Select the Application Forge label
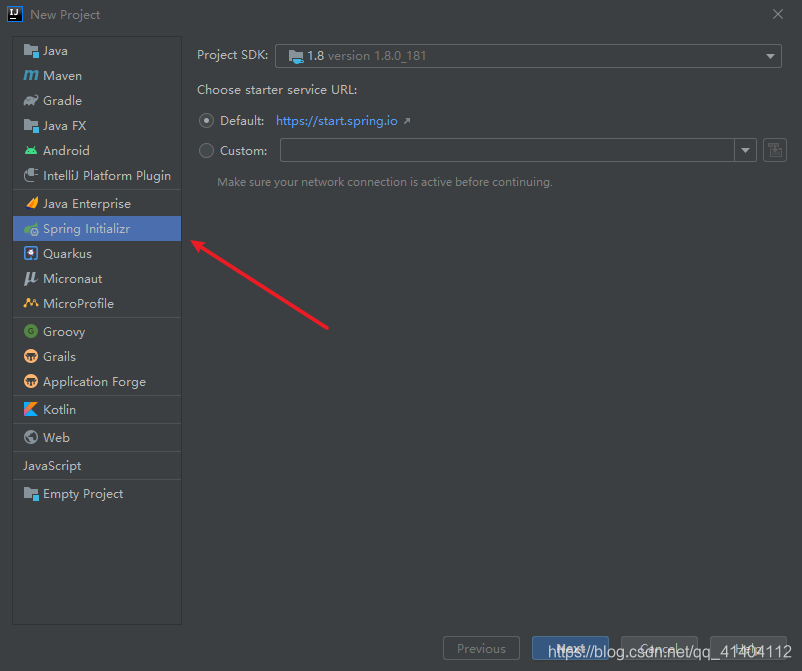The image size is (802, 671). coord(94,382)
